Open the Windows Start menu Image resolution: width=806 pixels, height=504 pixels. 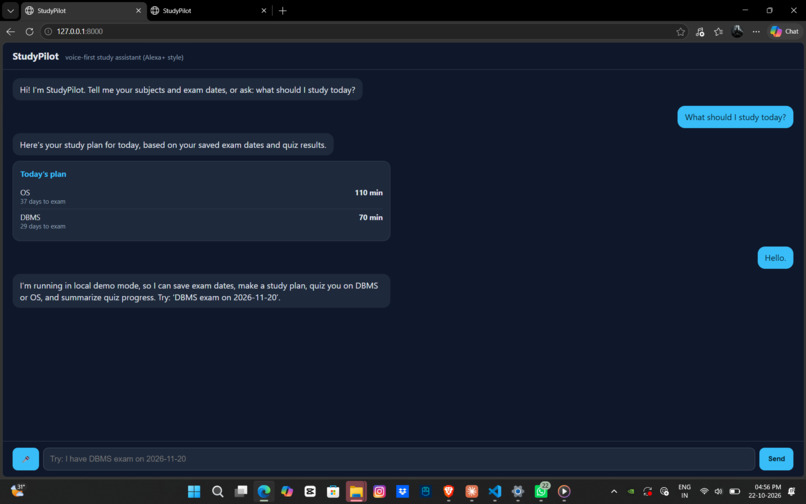(x=194, y=492)
